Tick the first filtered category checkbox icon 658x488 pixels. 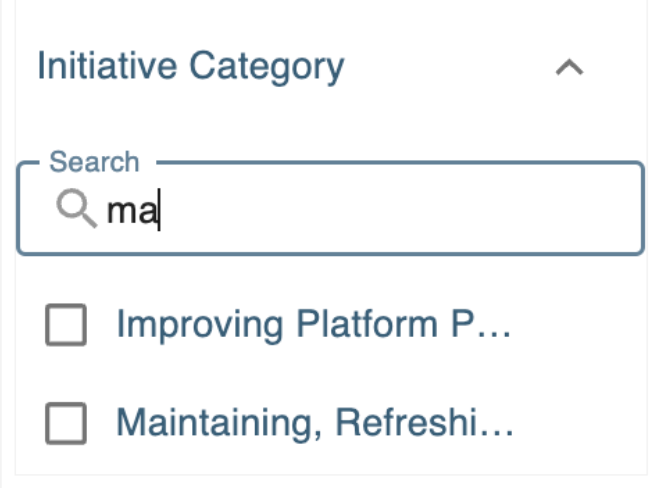coord(66,326)
